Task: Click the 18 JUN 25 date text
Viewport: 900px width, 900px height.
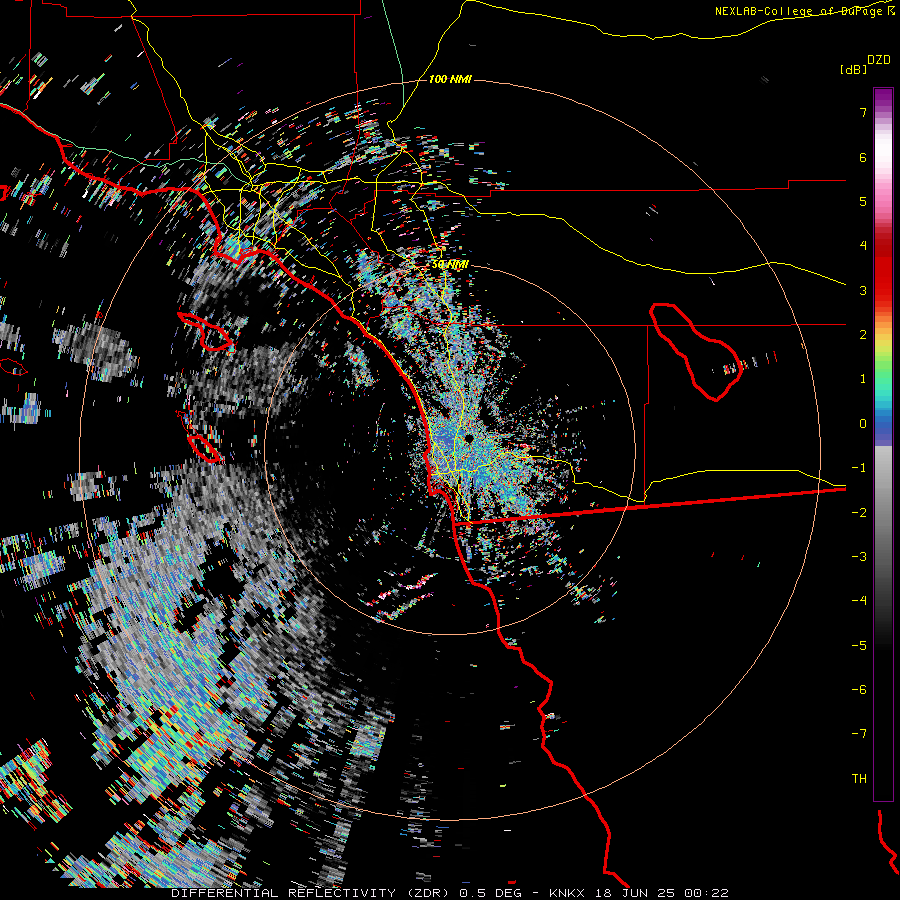Action: [x=635, y=893]
